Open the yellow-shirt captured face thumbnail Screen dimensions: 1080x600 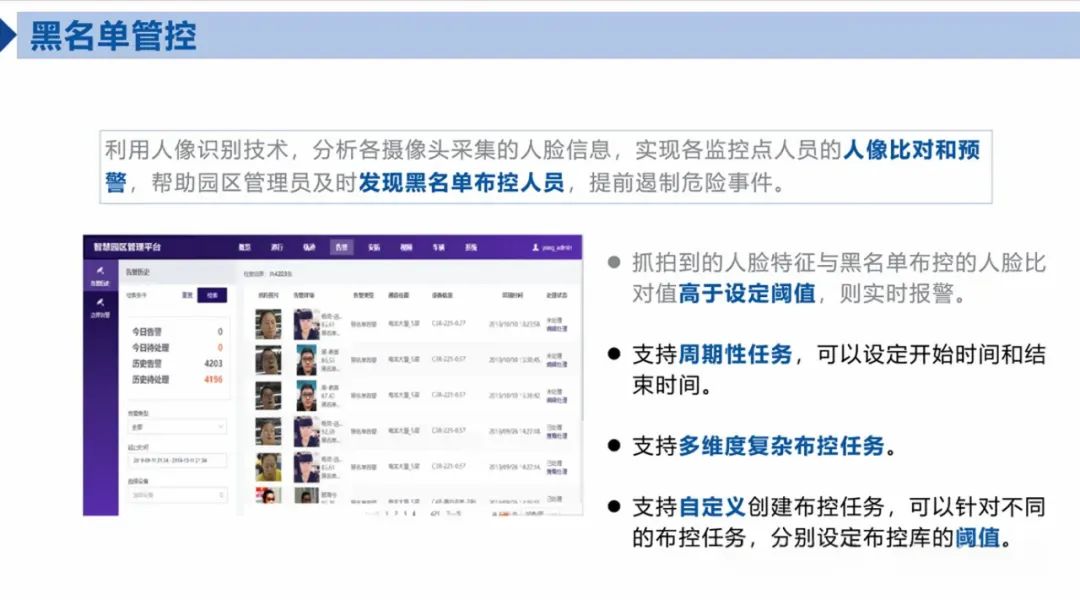[x=269, y=468]
